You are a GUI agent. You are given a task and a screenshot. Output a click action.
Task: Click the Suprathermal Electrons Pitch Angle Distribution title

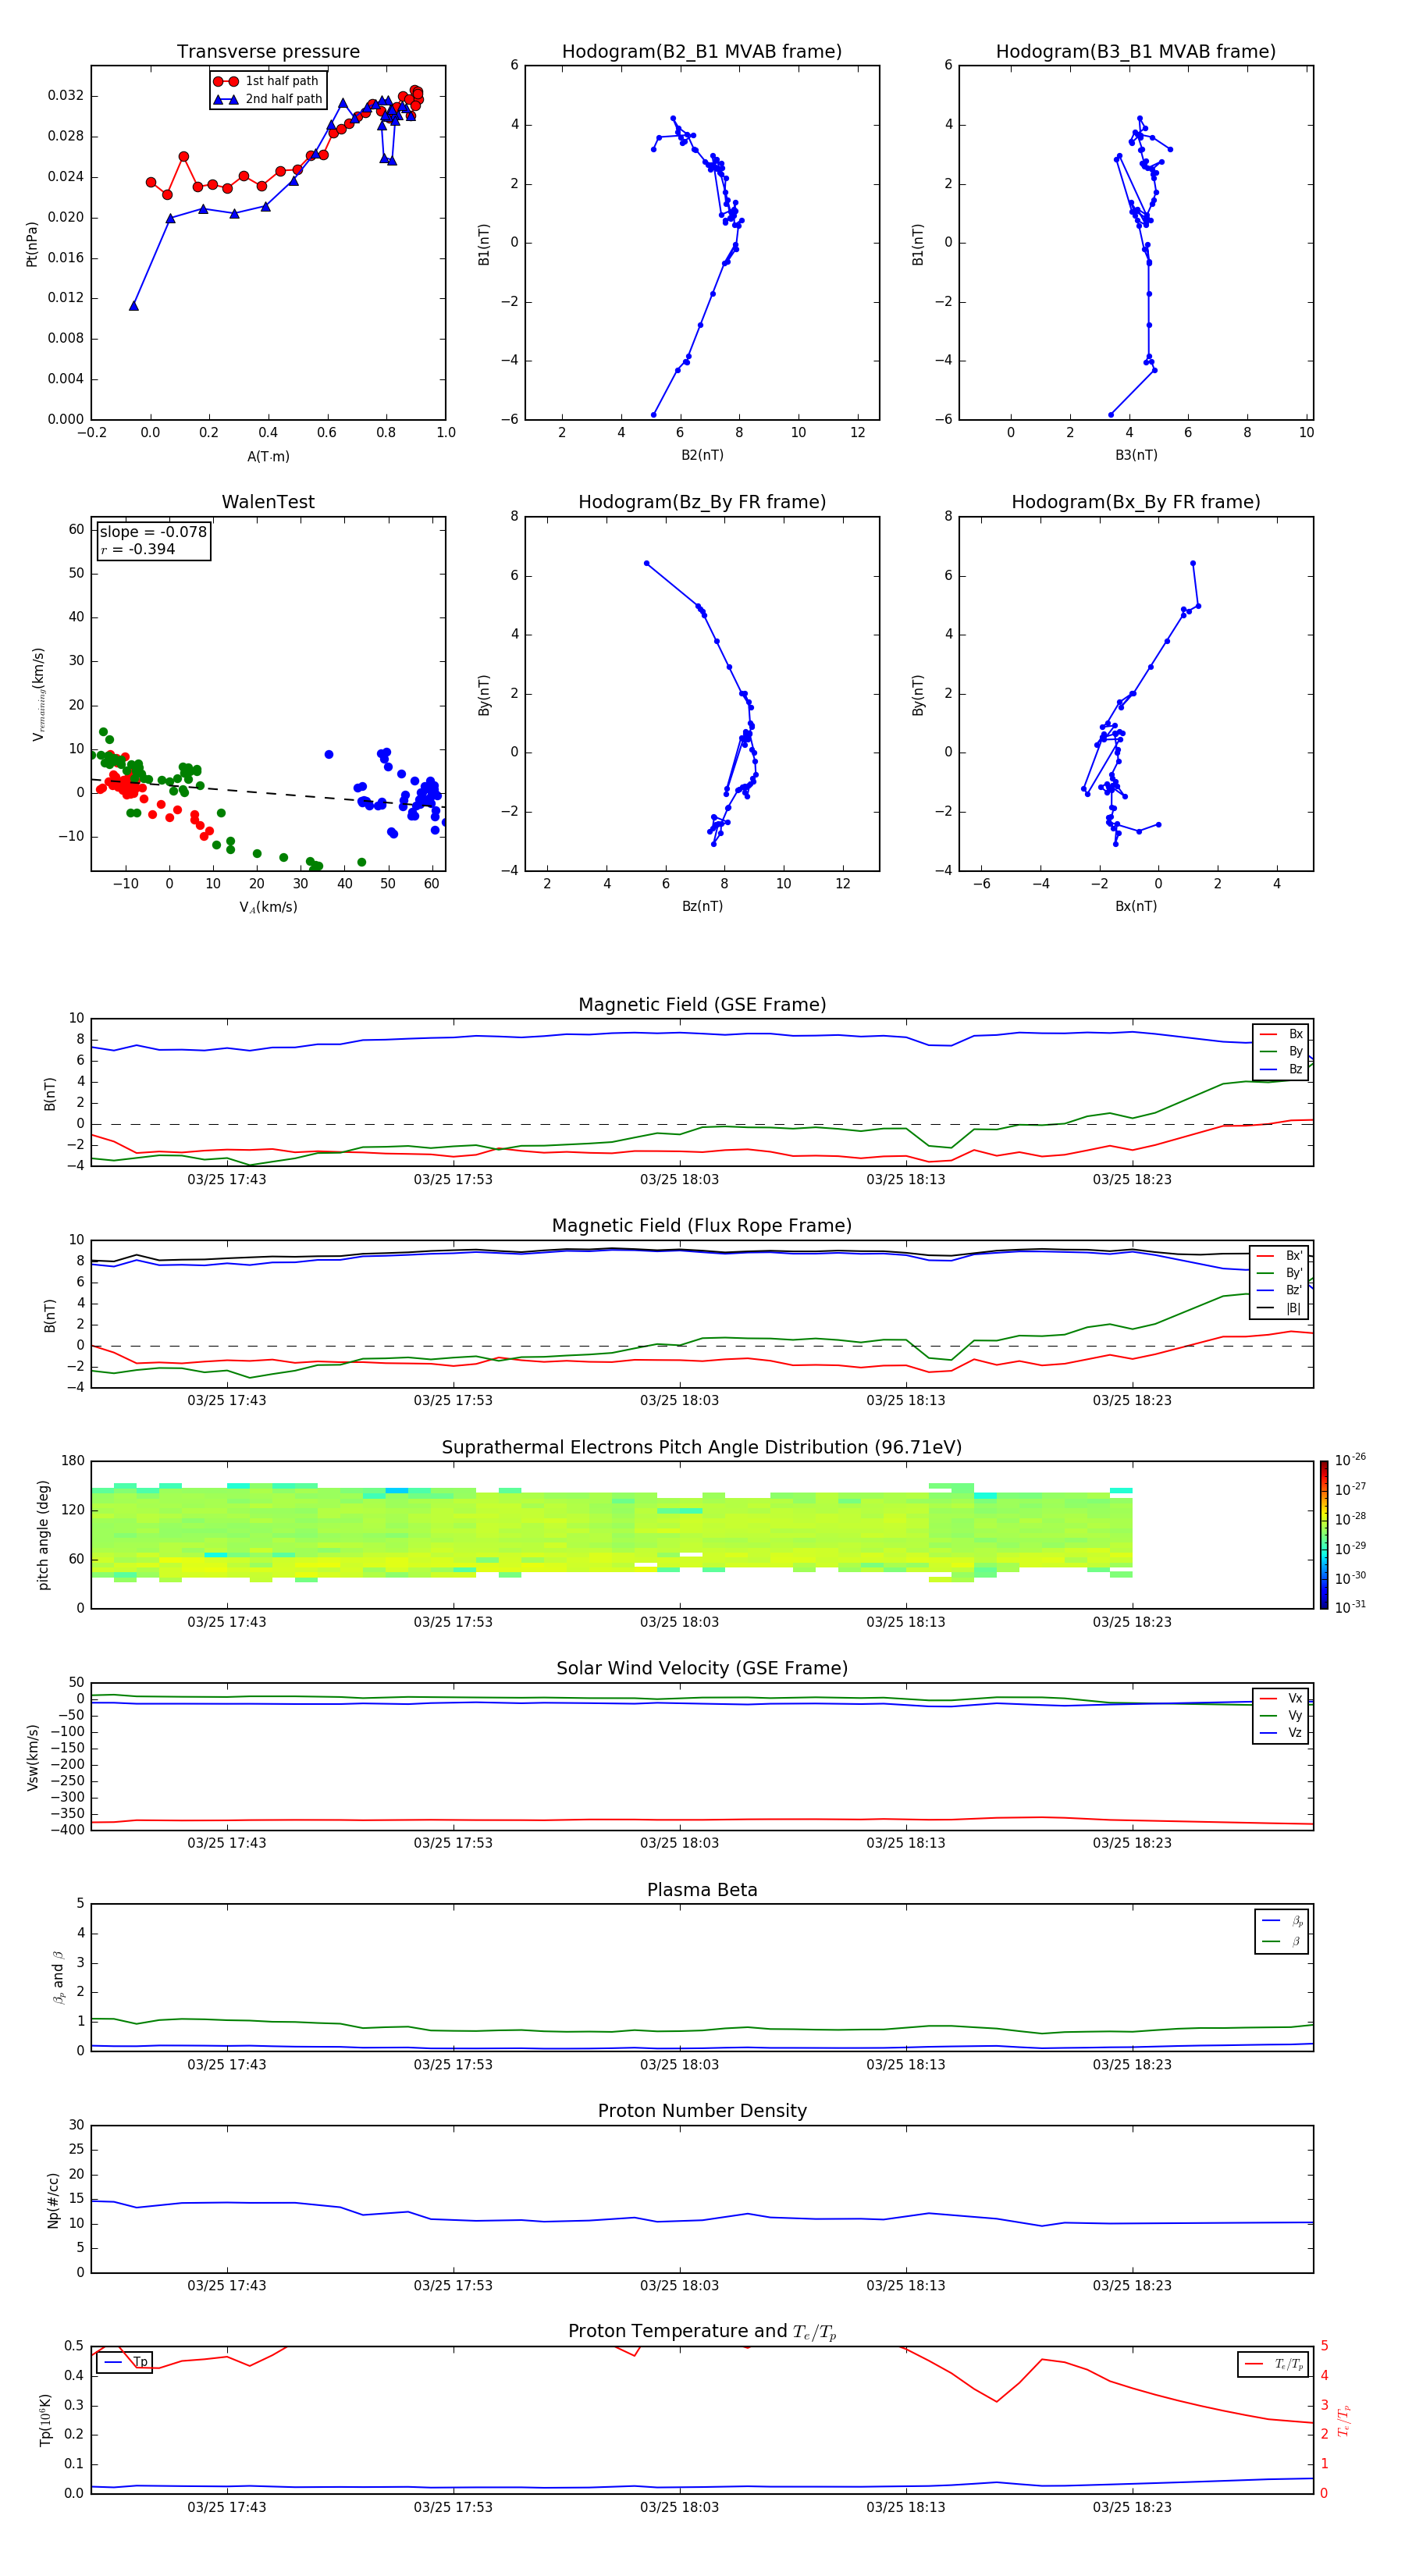(x=702, y=1448)
